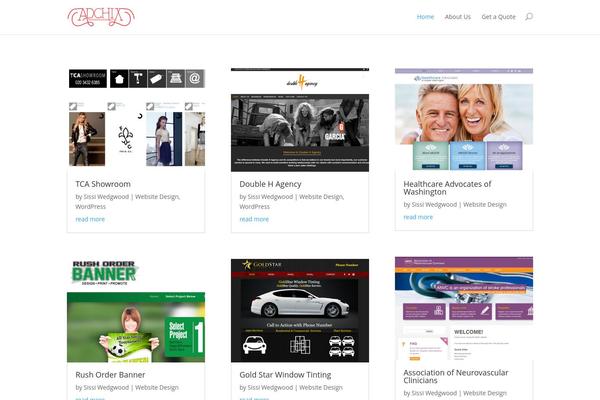The image size is (600, 400).
Task: Open the About Us page
Action: [x=458, y=17]
